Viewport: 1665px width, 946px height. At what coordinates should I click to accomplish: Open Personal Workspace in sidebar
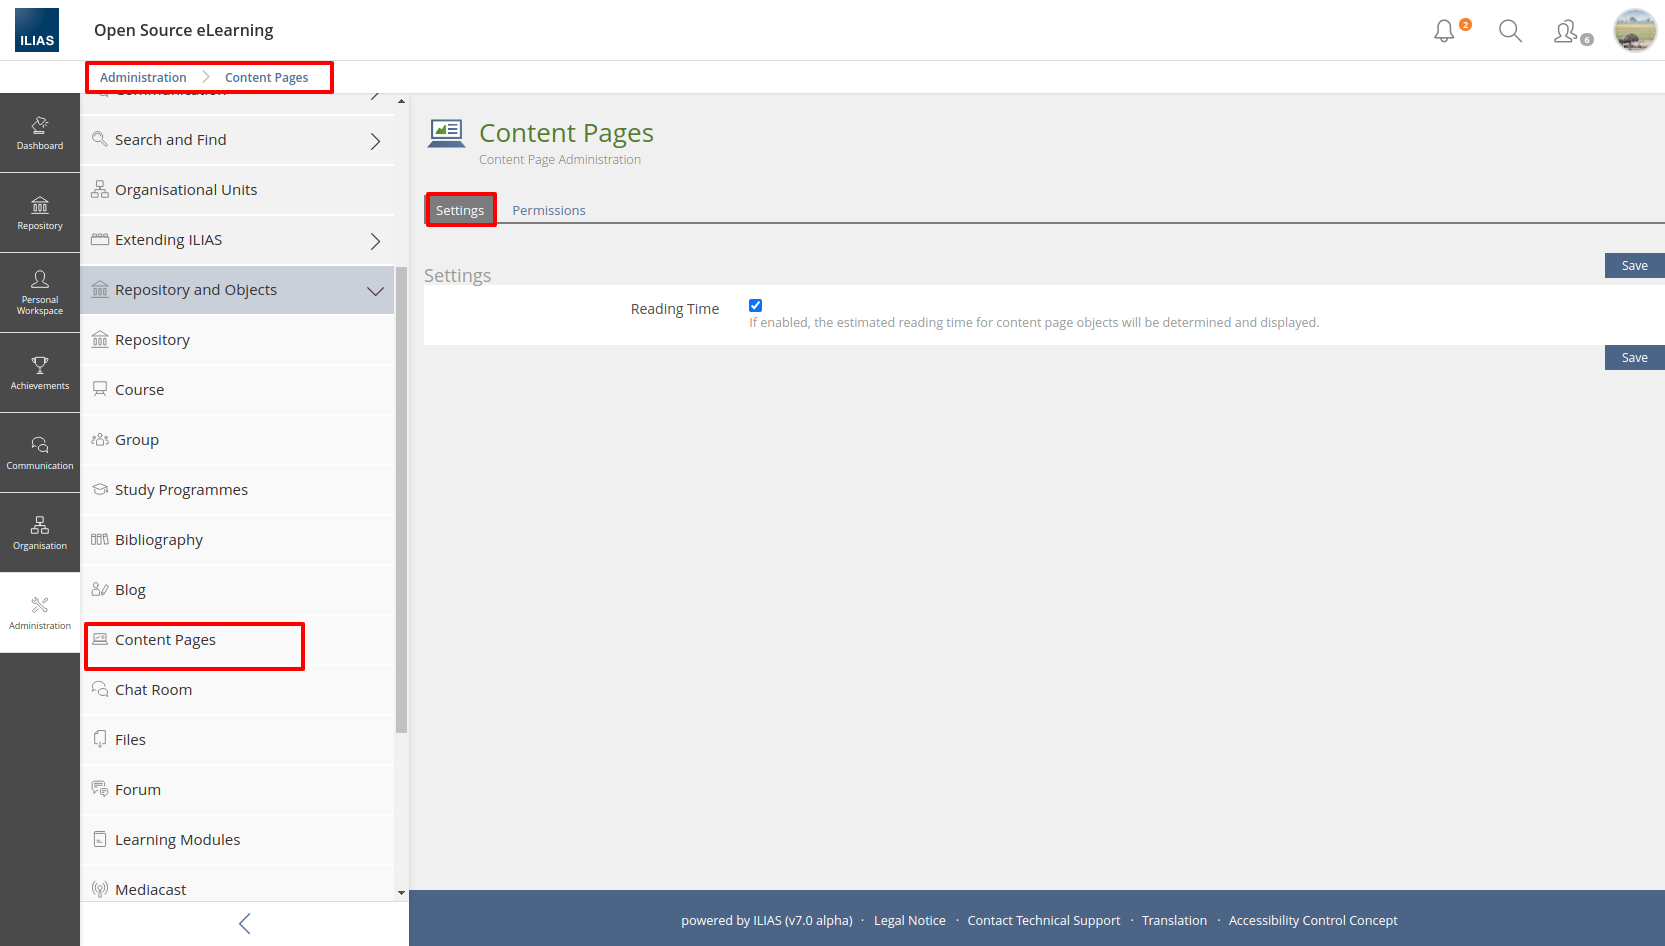[40, 292]
